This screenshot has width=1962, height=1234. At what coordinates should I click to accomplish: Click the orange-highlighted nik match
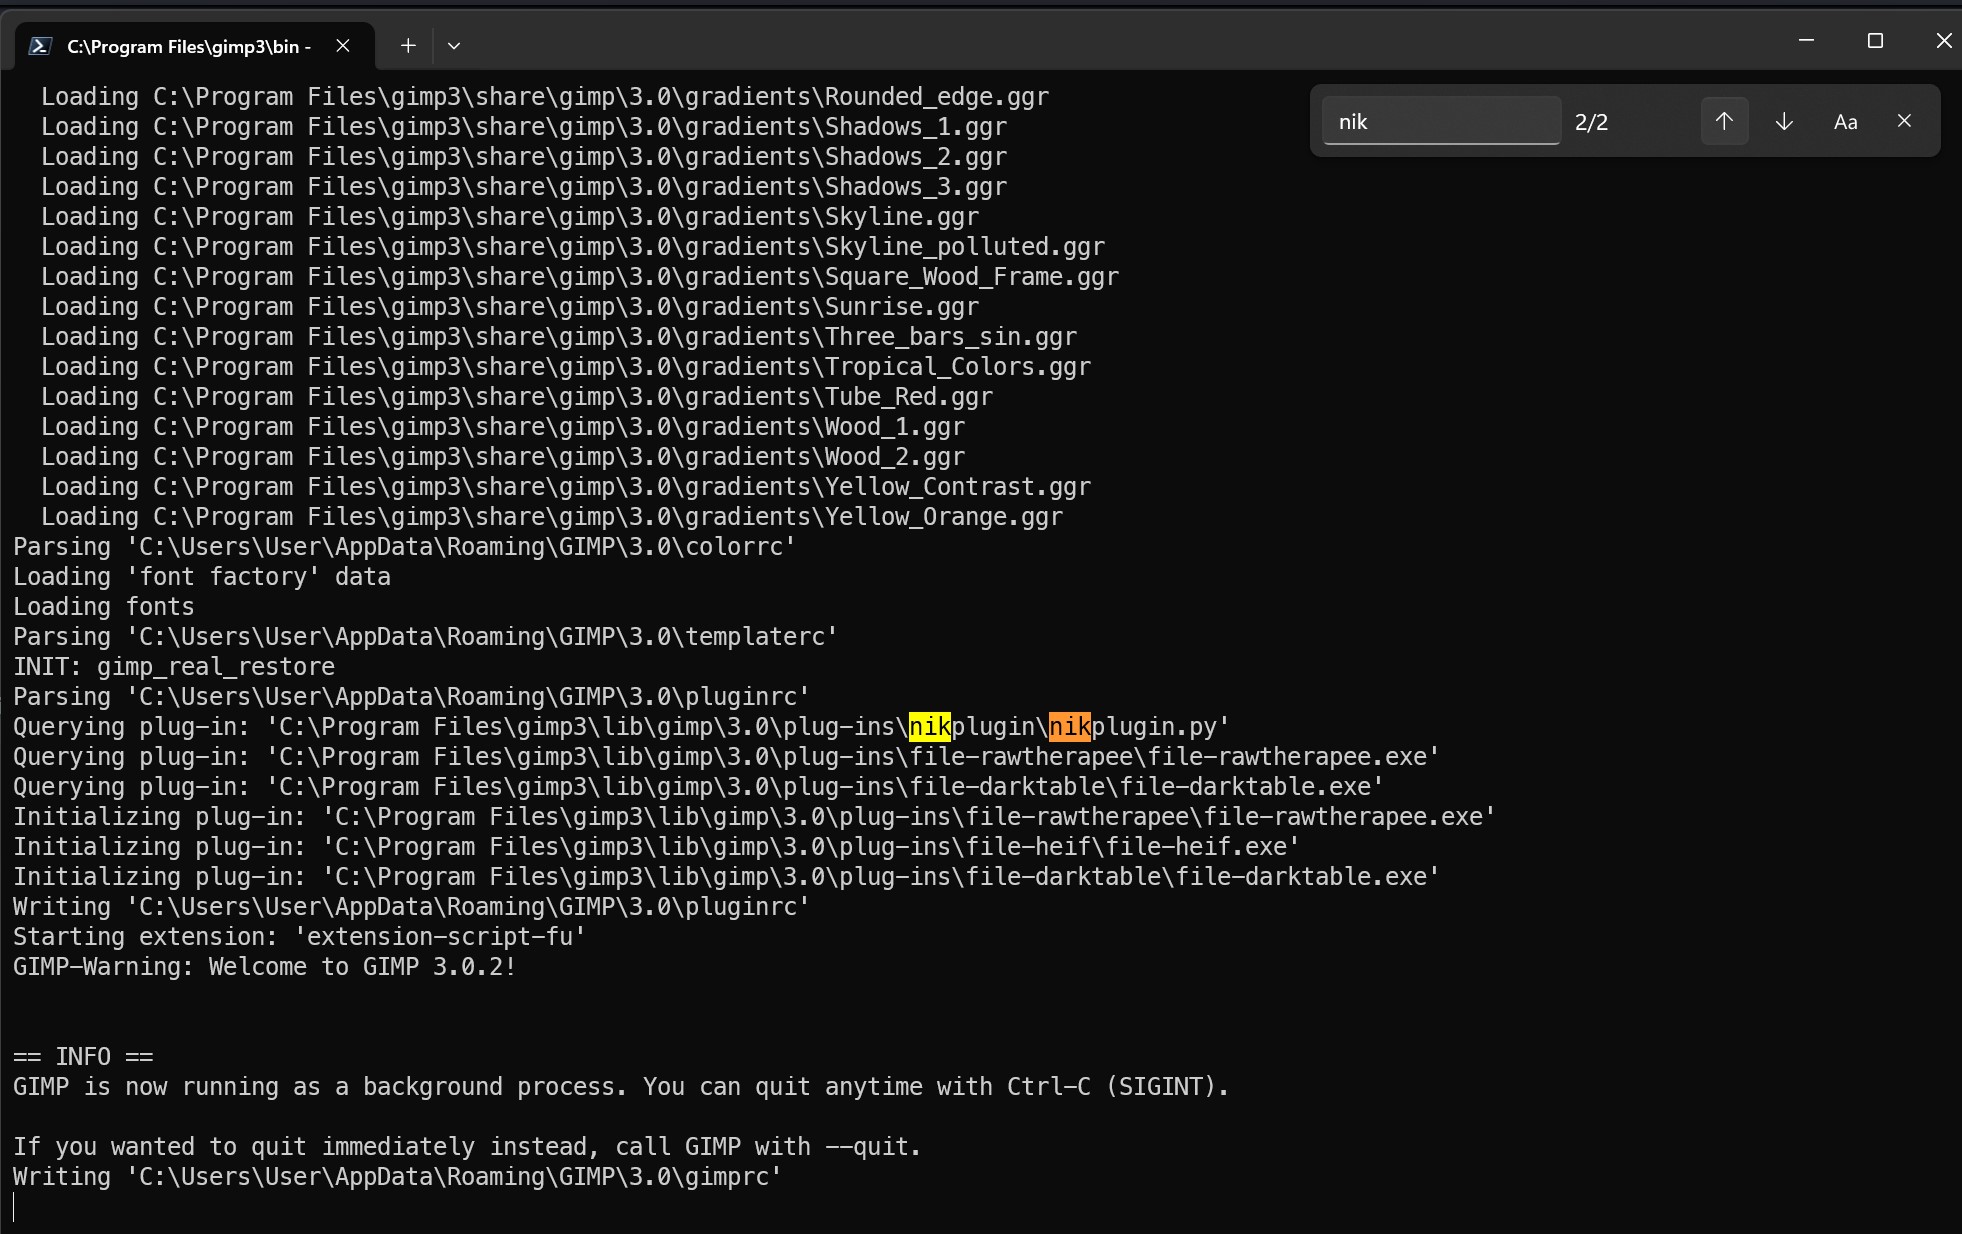[x=1069, y=727]
